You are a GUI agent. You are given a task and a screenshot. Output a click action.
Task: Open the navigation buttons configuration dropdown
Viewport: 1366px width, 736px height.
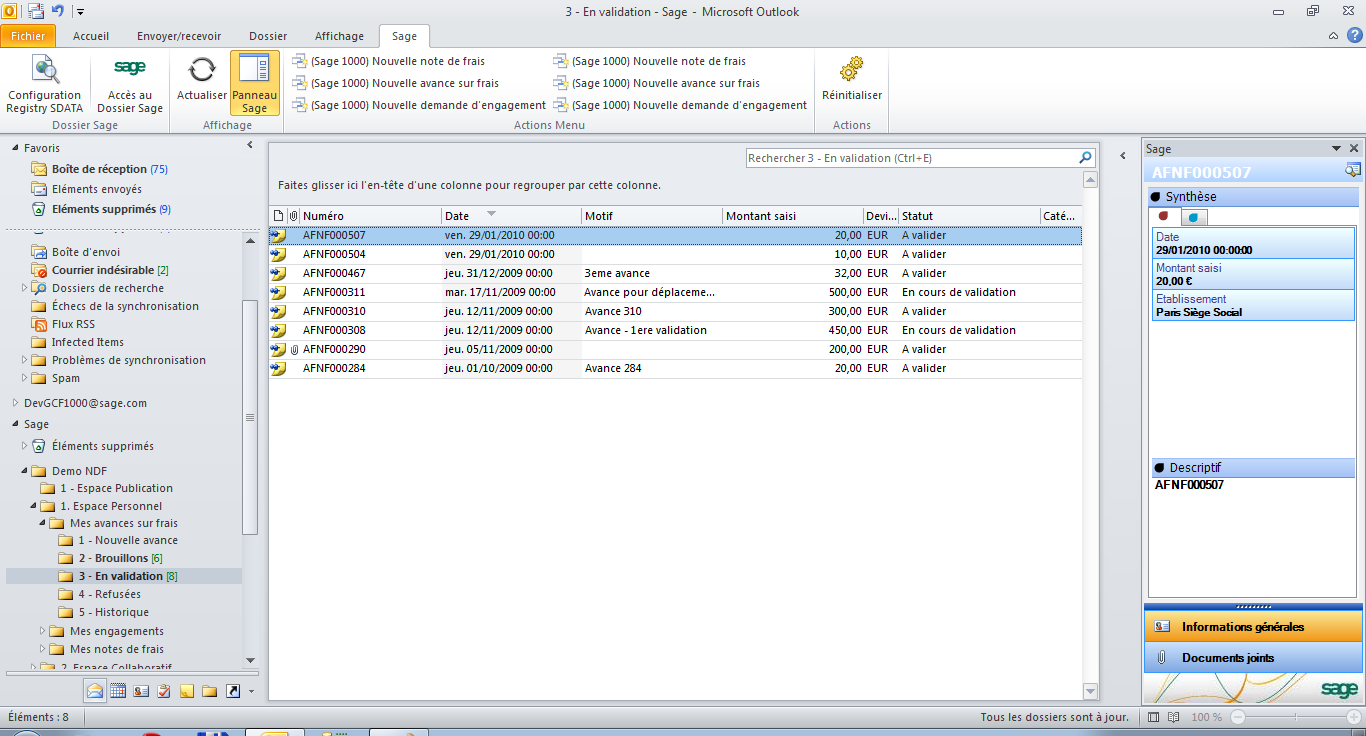(251, 691)
